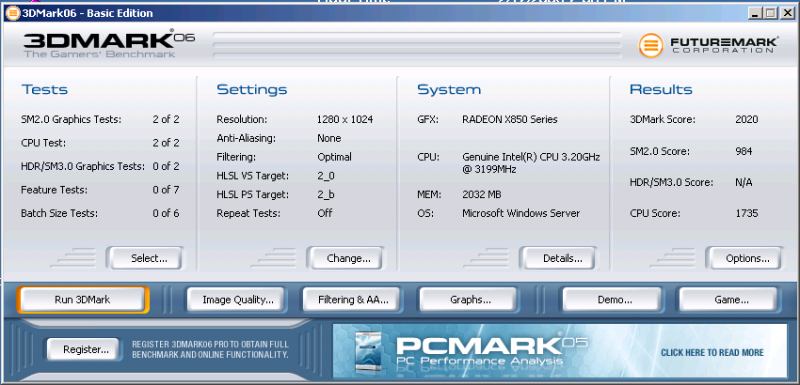Click the Resolution value 1280 x 1024
This screenshot has height=385, width=800.
pos(345,120)
